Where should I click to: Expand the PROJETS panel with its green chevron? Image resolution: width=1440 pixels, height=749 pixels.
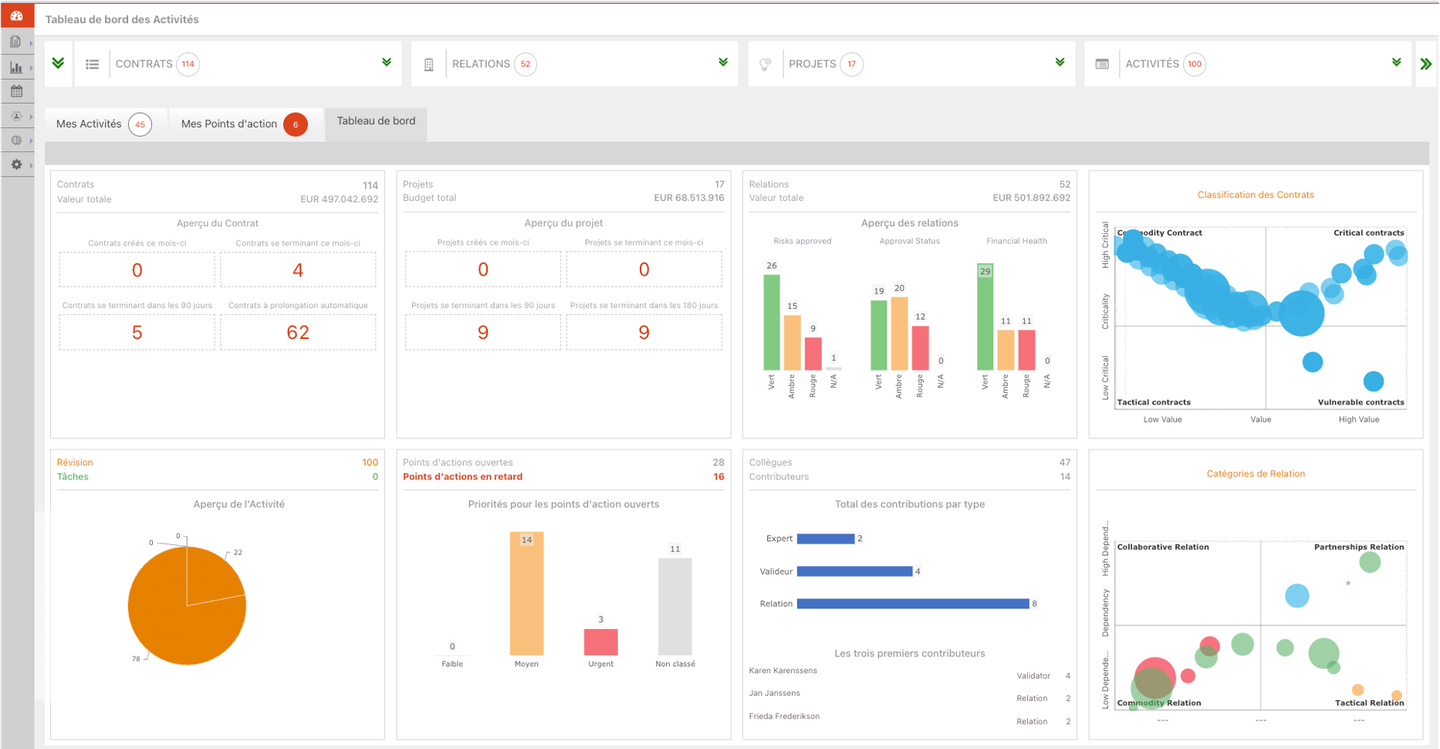coord(1060,63)
